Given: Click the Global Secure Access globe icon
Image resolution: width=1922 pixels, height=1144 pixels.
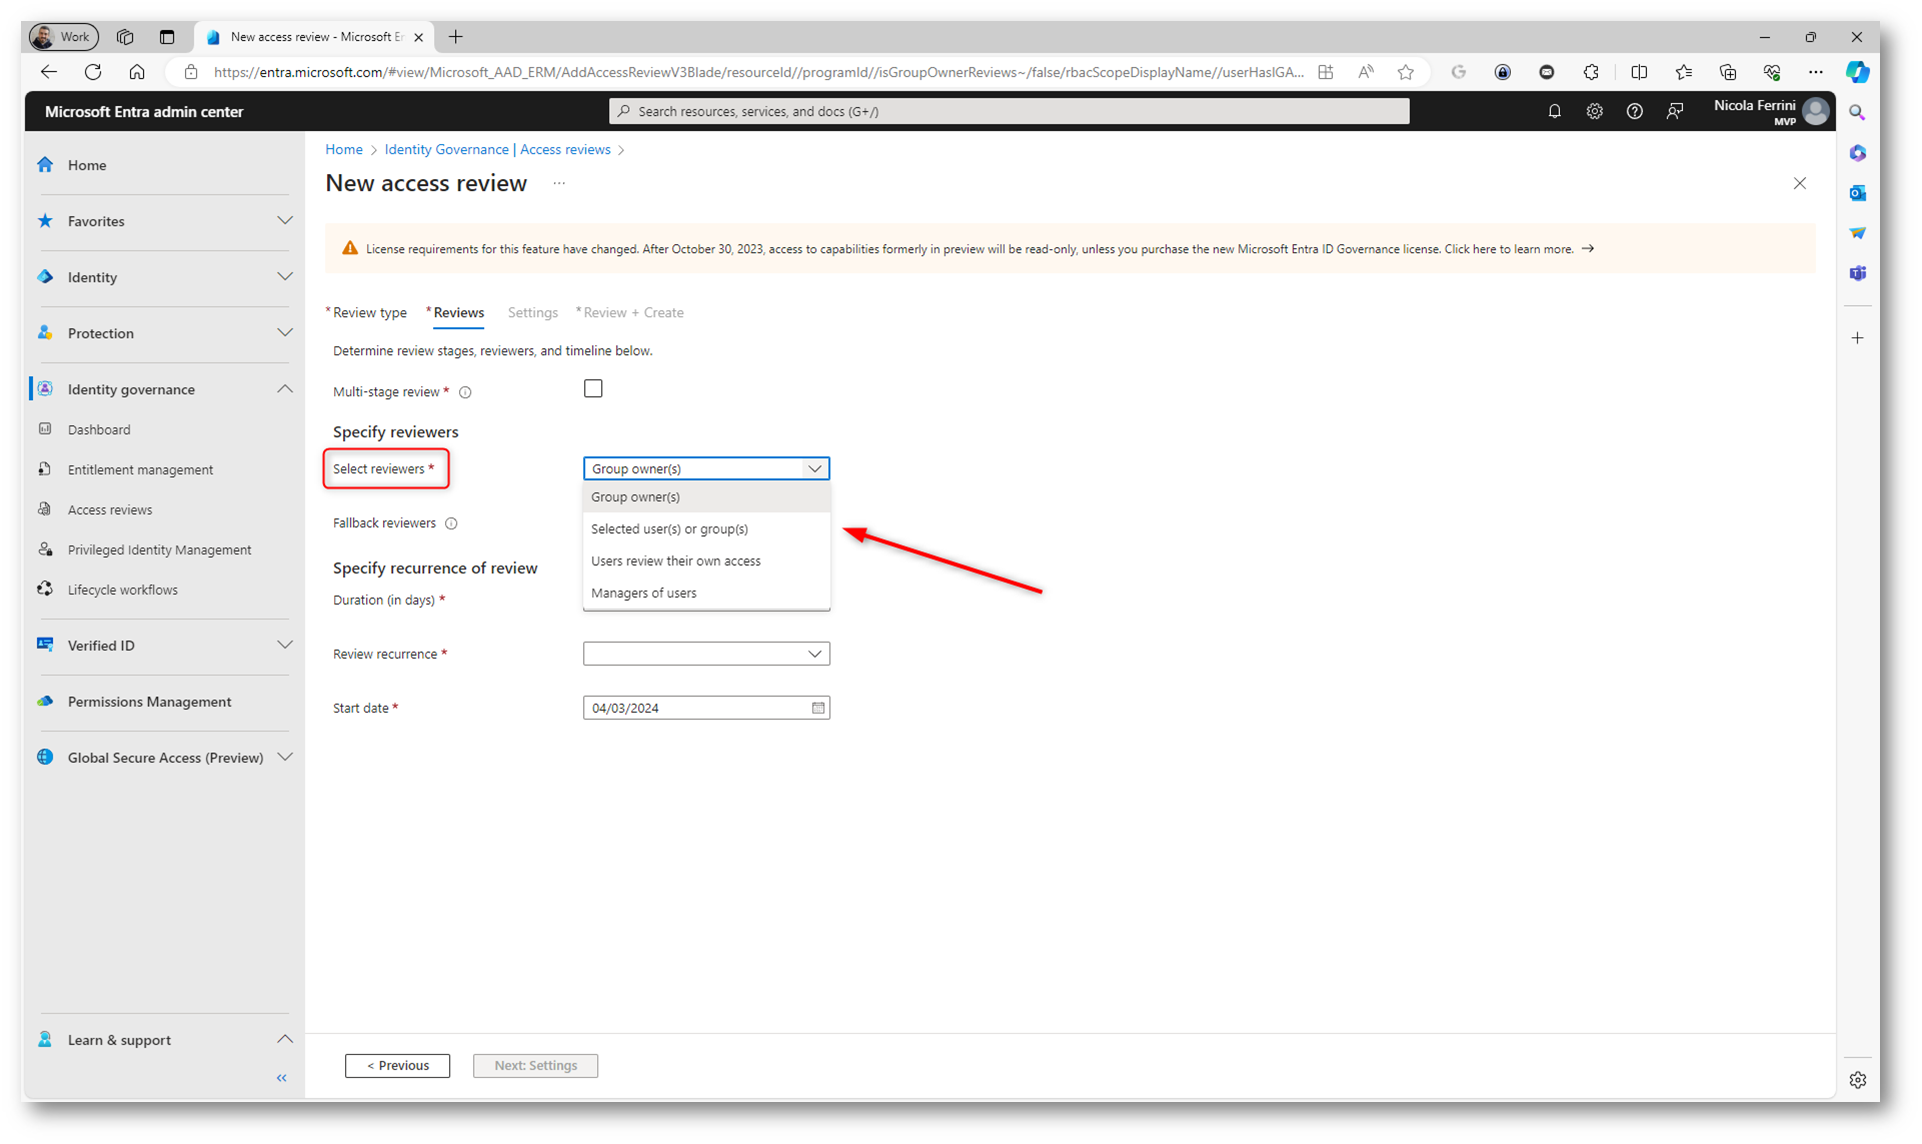Looking at the screenshot, I should pyautogui.click(x=45, y=757).
